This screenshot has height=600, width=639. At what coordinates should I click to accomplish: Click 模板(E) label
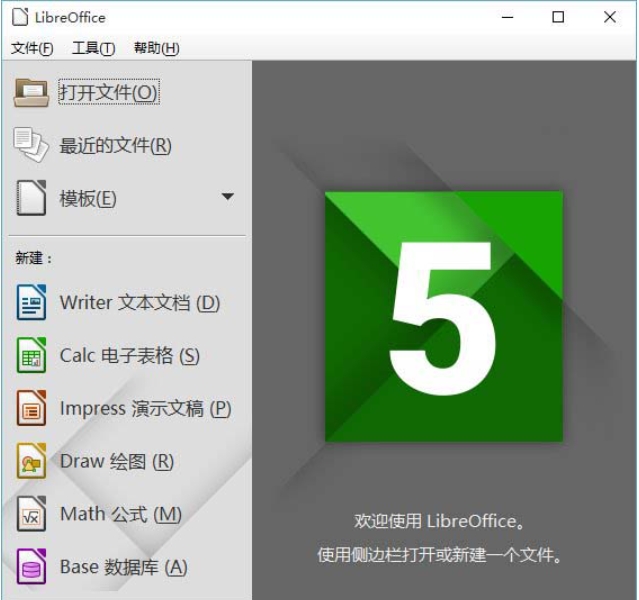pos(88,199)
